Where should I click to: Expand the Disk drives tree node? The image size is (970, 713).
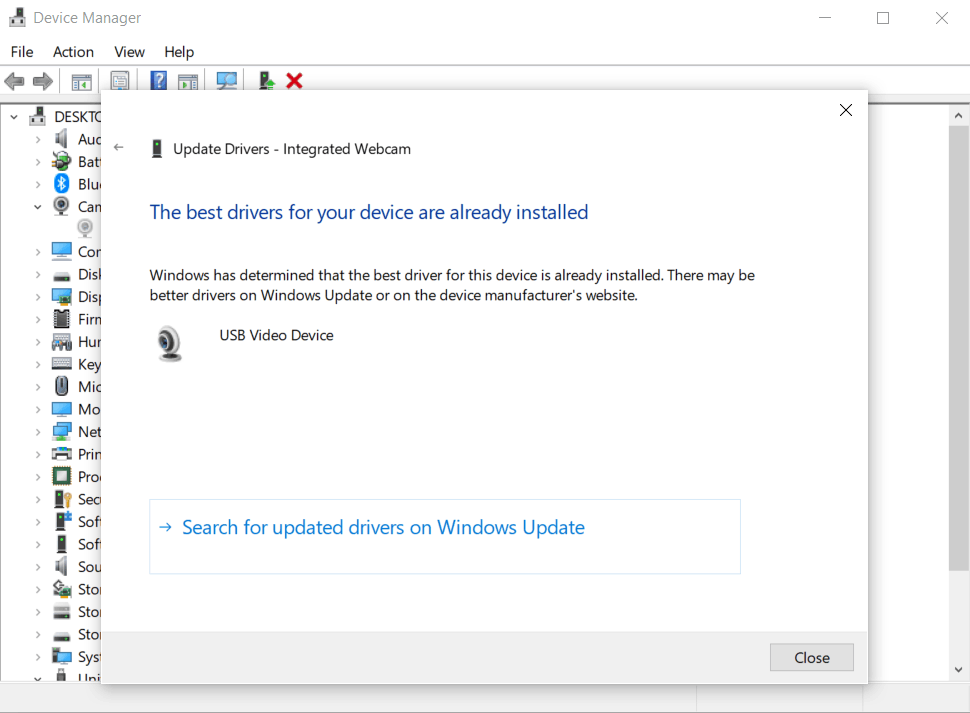(x=38, y=274)
